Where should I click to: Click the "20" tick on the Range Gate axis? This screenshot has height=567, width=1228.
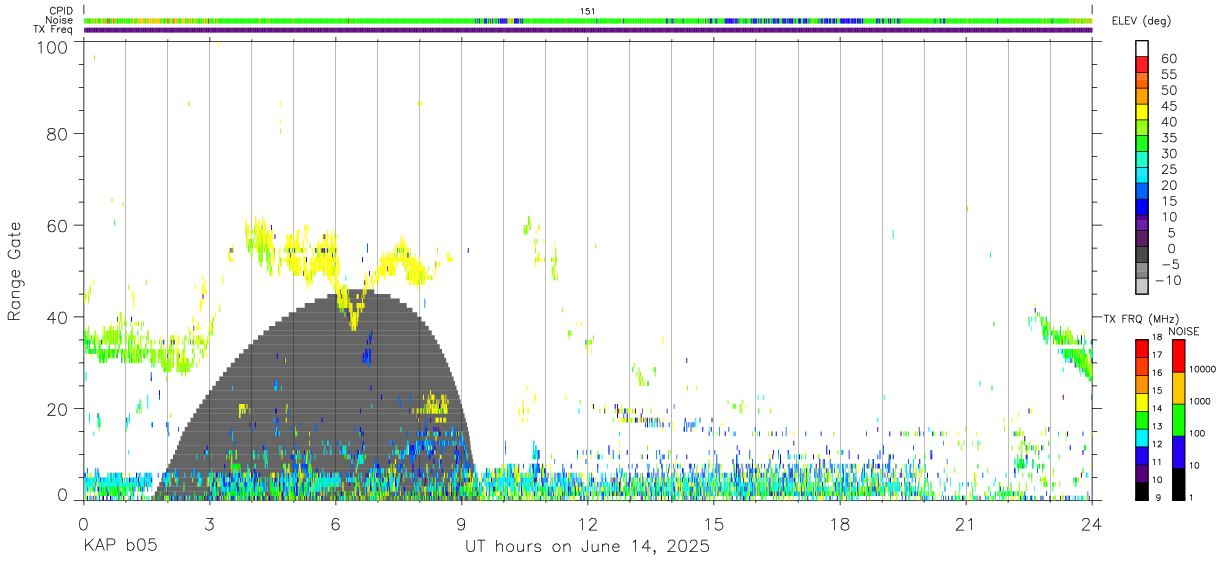pyautogui.click(x=58, y=409)
